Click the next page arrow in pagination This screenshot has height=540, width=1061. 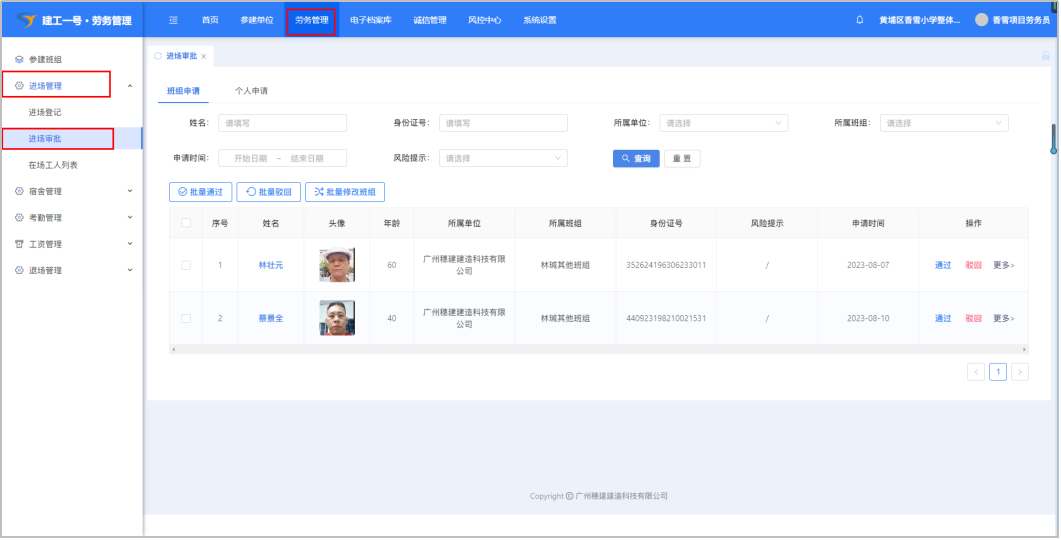pos(1020,372)
